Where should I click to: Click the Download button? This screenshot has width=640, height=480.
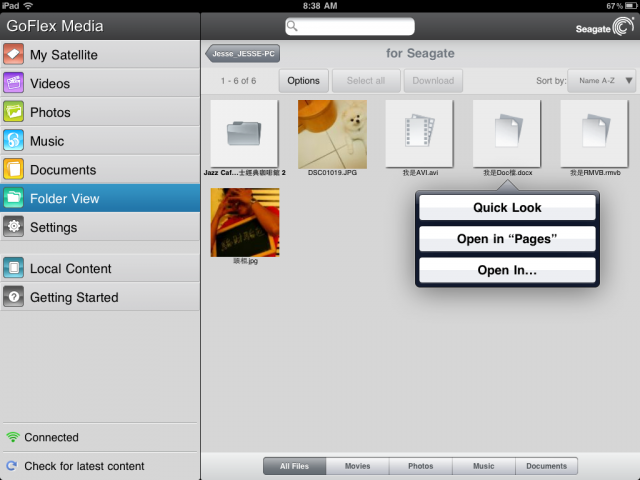point(433,81)
